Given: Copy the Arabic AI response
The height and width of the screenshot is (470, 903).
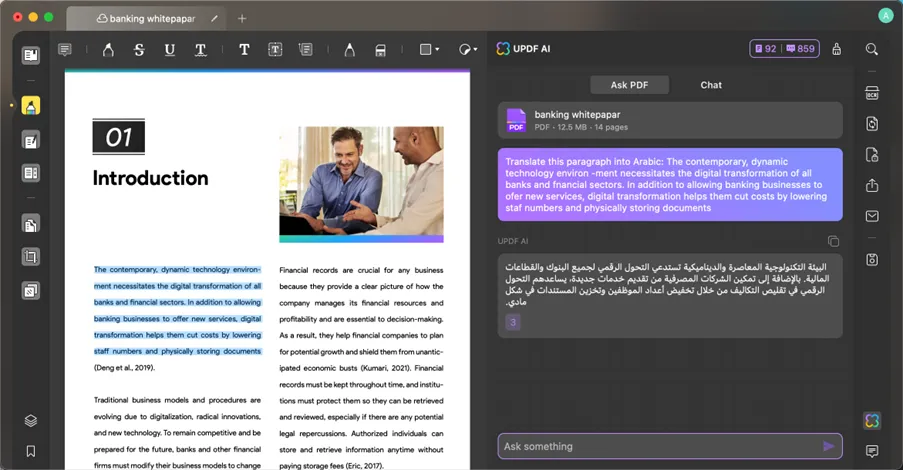Looking at the screenshot, I should [x=833, y=241].
